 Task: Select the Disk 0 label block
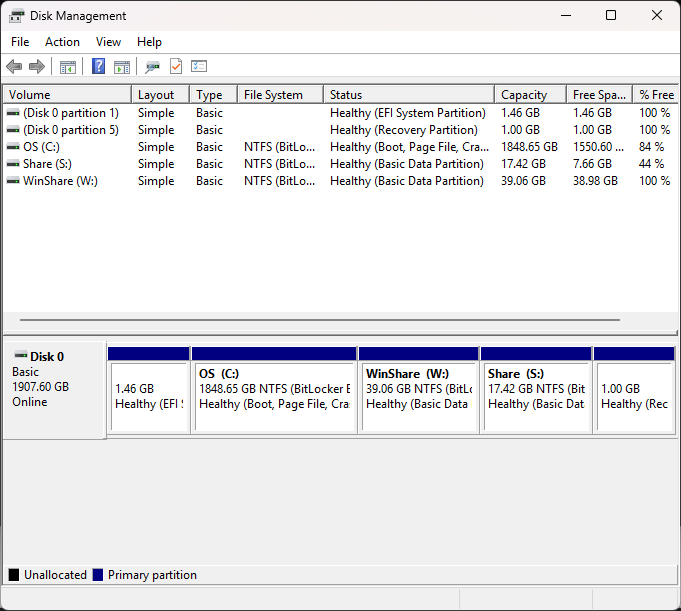click(54, 390)
